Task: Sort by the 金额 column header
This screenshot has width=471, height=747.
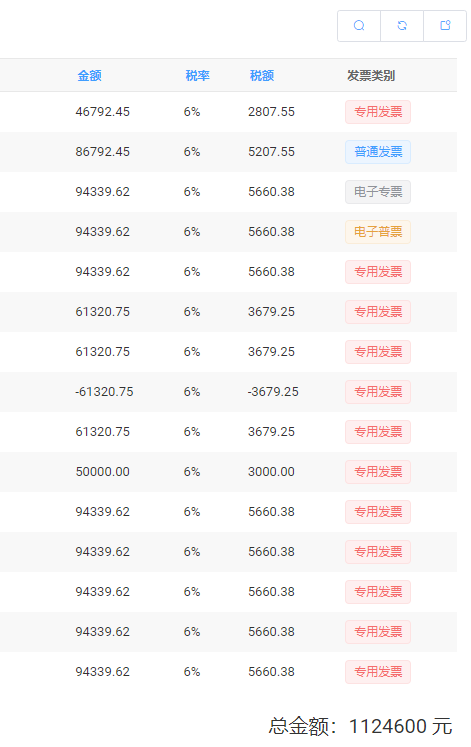Action: point(90,76)
